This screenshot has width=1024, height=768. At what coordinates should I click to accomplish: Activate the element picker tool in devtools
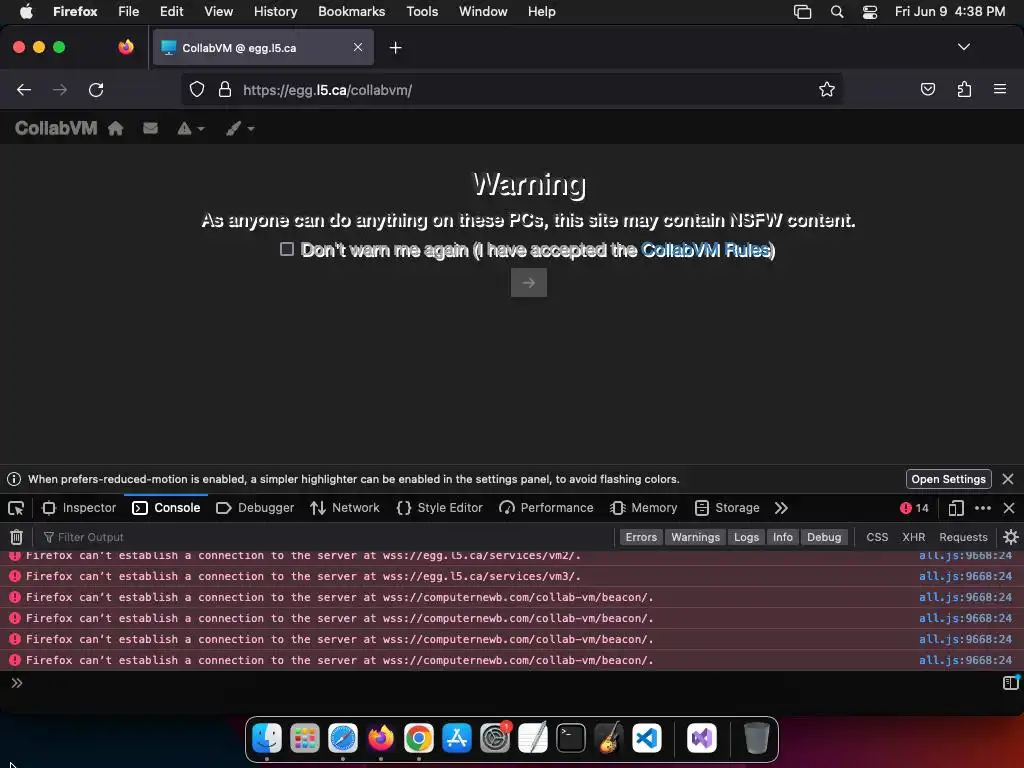16,508
